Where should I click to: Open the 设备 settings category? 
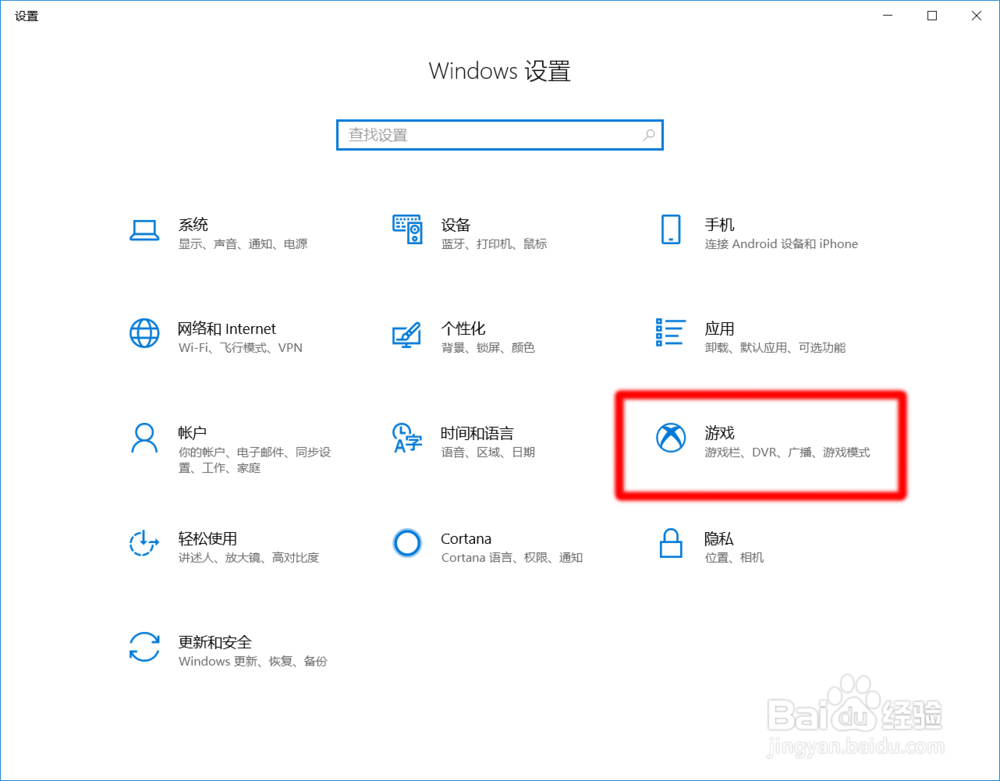click(455, 224)
